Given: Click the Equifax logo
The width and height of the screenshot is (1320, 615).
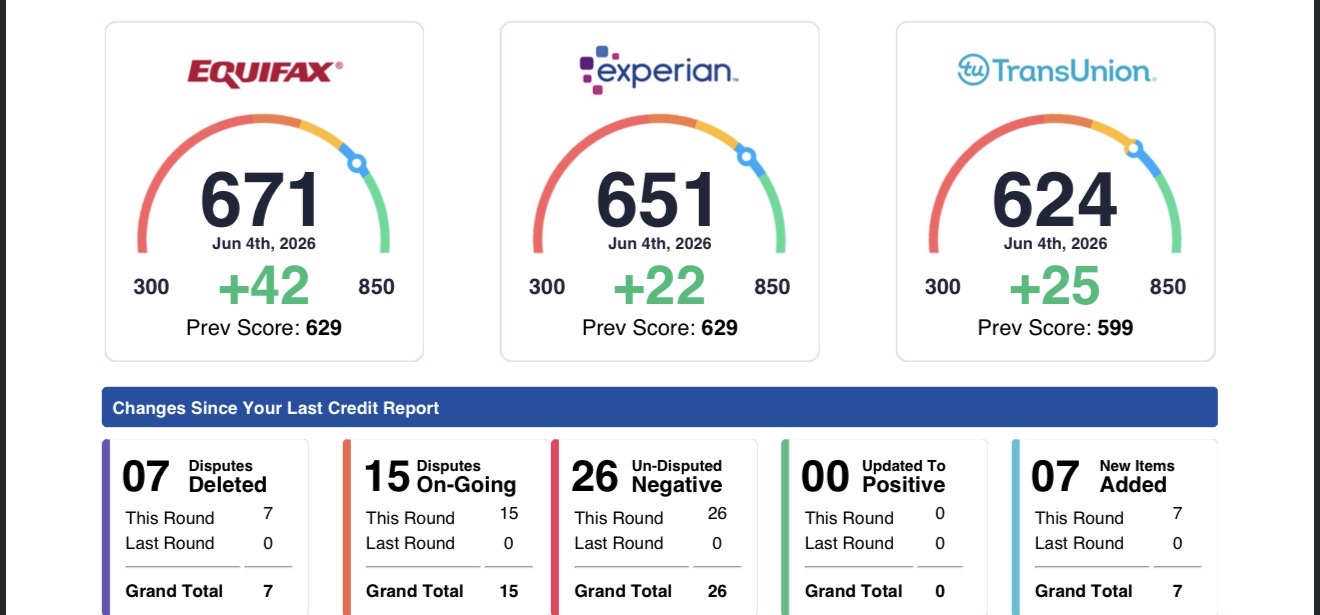Looking at the screenshot, I should click(x=265, y=73).
